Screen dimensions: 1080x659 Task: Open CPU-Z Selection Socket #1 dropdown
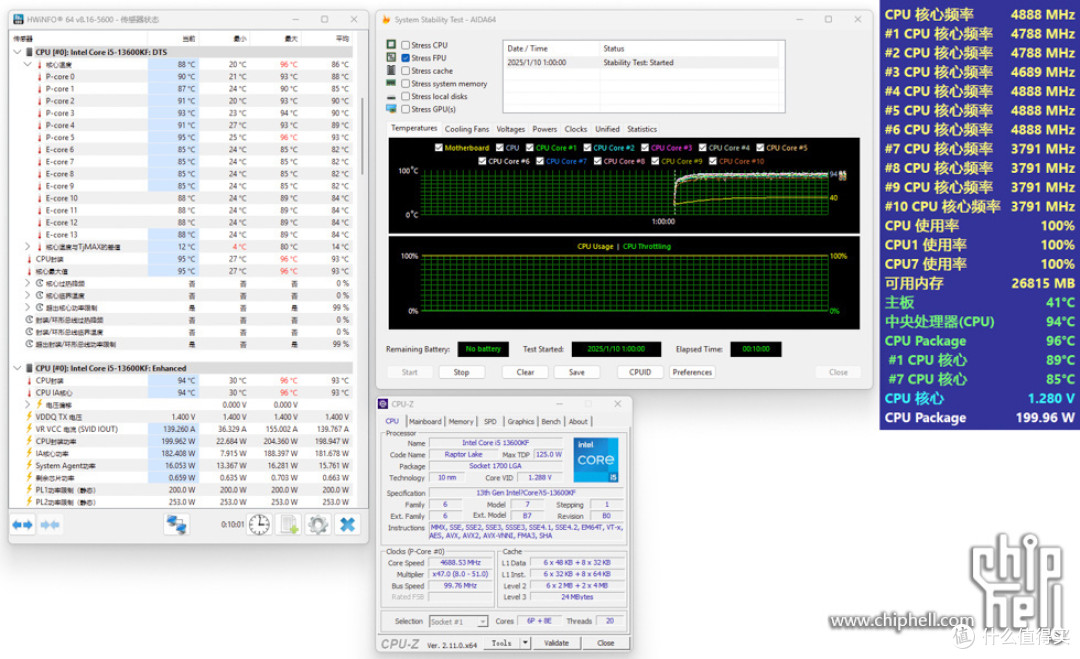(483, 621)
